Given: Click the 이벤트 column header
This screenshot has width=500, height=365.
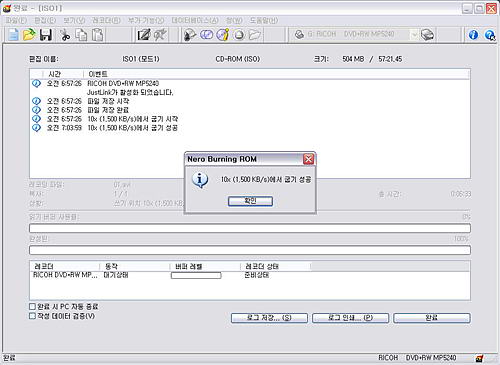Looking at the screenshot, I should [277, 74].
